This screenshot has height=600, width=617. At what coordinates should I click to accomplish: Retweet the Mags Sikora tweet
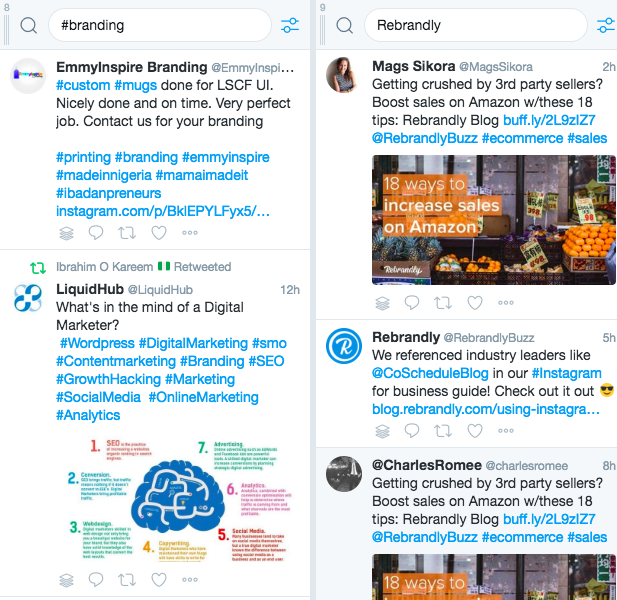(443, 303)
